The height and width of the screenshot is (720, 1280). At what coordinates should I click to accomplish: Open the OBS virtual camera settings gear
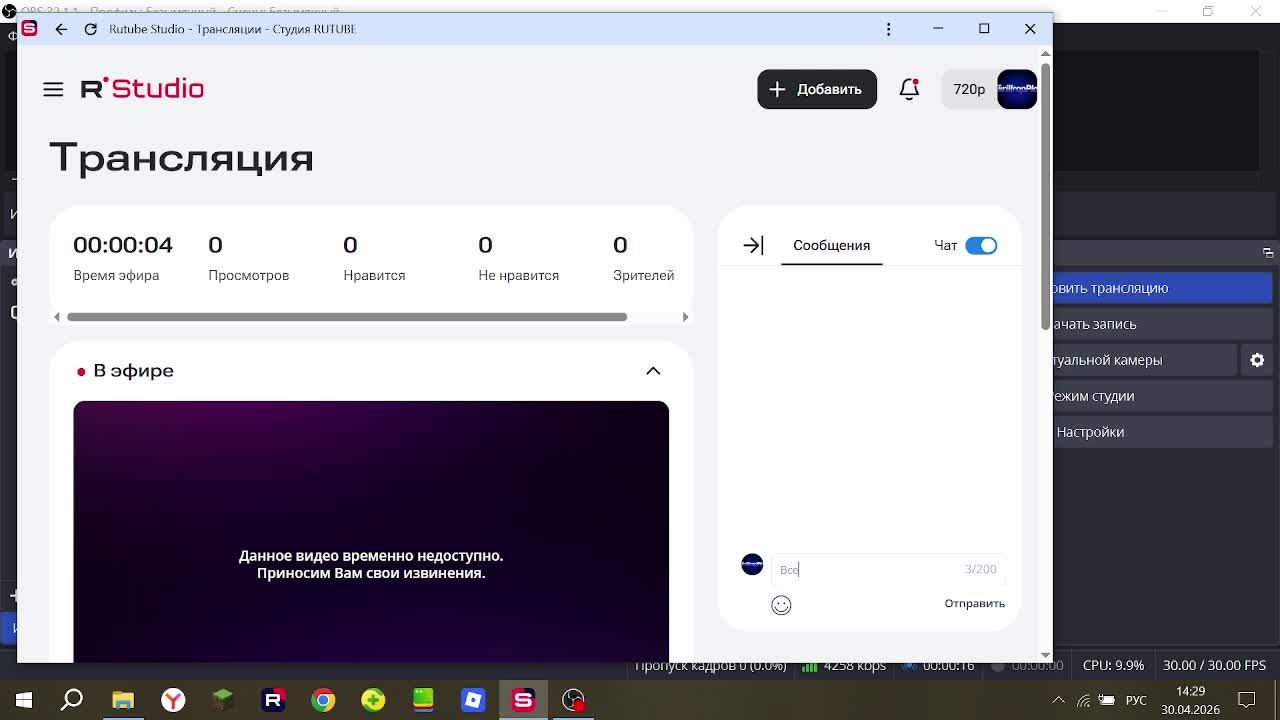click(x=1257, y=360)
